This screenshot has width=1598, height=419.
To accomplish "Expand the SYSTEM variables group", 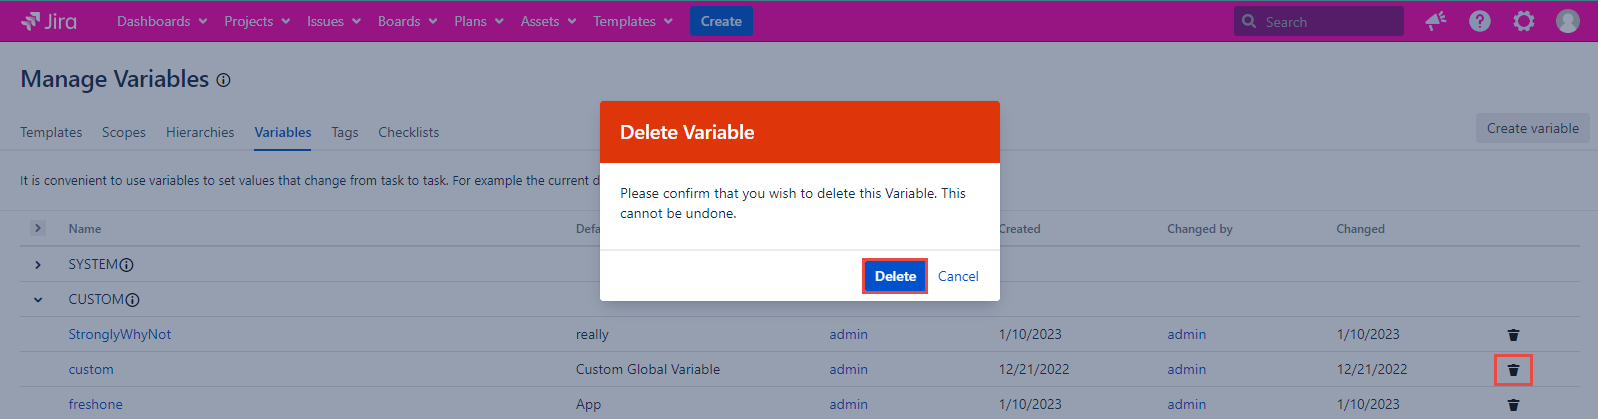I will point(38,265).
